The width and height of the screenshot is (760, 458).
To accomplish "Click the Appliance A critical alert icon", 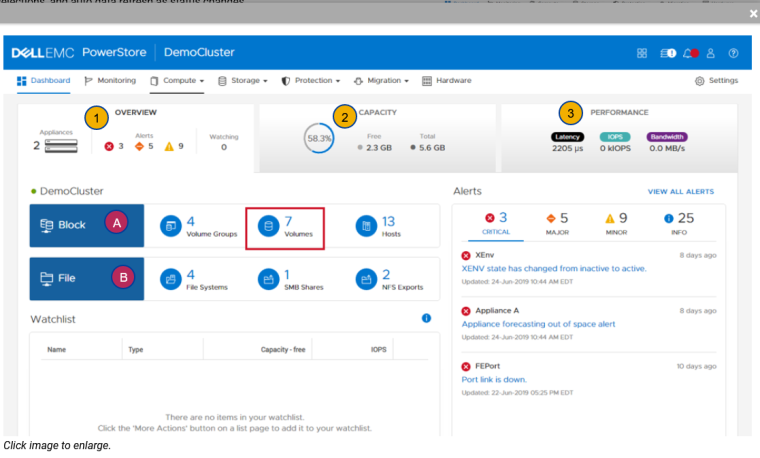I will tap(466, 311).
